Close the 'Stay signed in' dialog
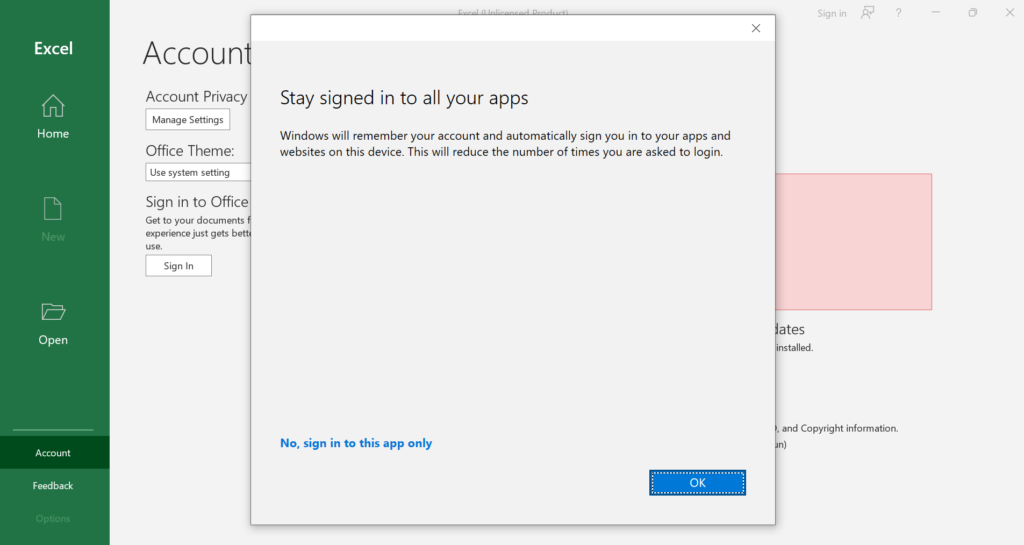This screenshot has width=1024, height=545. pos(756,28)
